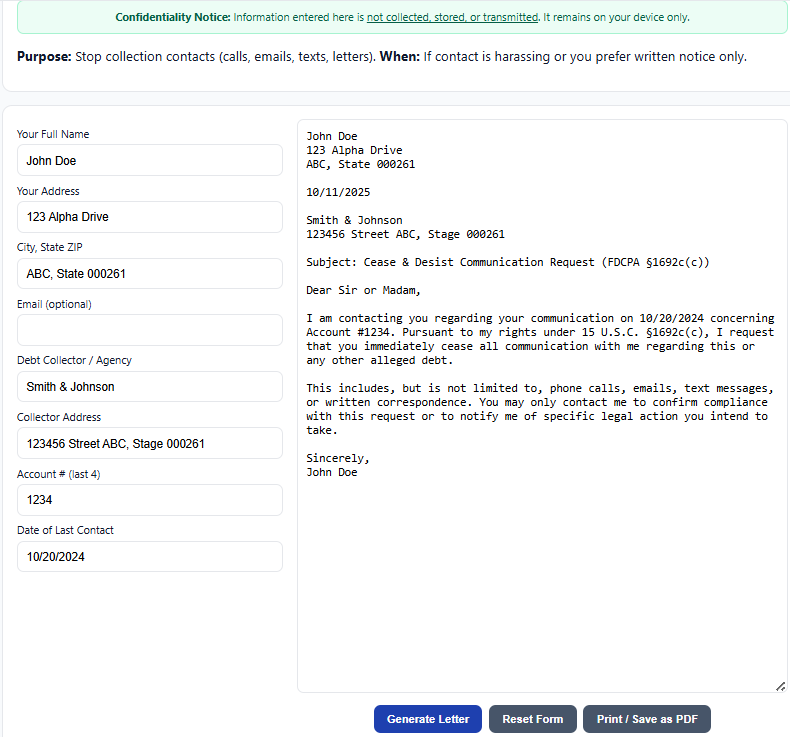Click the 'Sincerely,' closing in the letter

(x=338, y=458)
